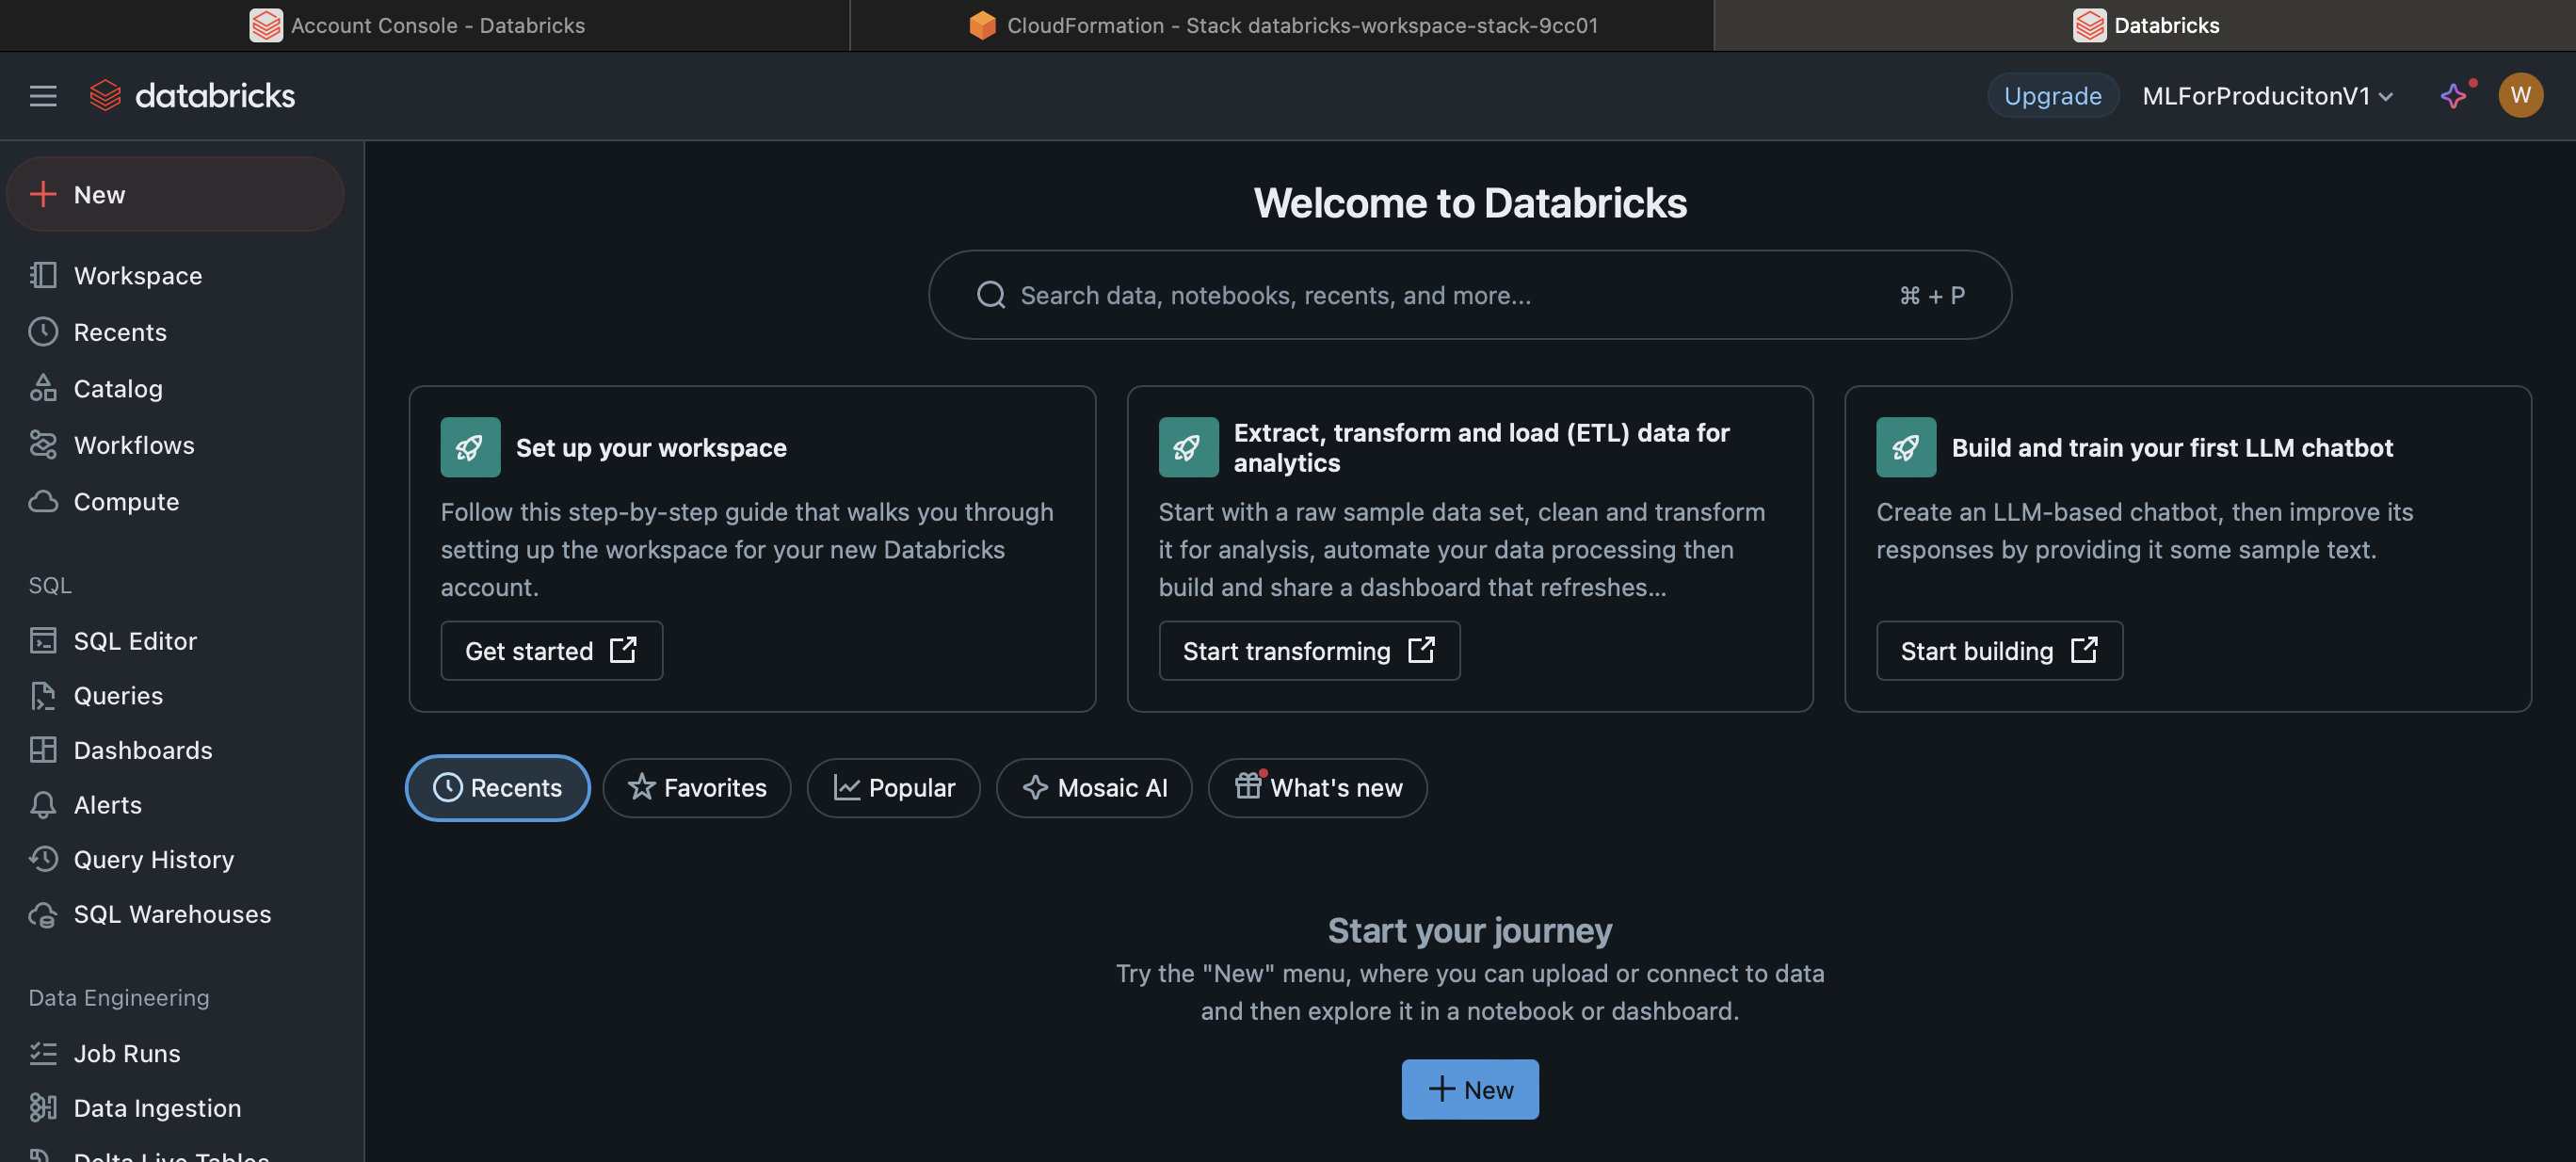Viewport: 2576px width, 1162px height.
Task: Click the 'SQL' section label in sidebar
Action: [50, 585]
